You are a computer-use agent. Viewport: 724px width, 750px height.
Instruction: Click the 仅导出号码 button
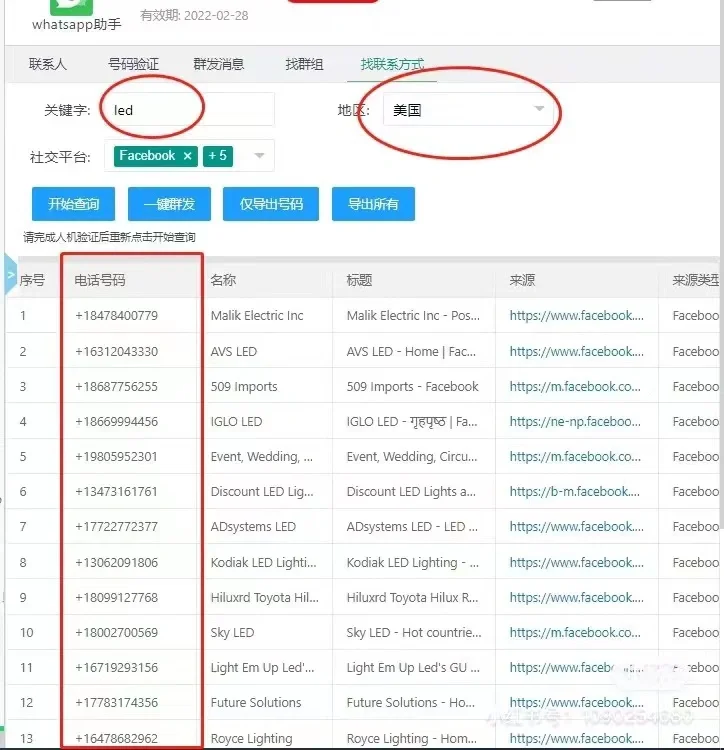(x=271, y=204)
